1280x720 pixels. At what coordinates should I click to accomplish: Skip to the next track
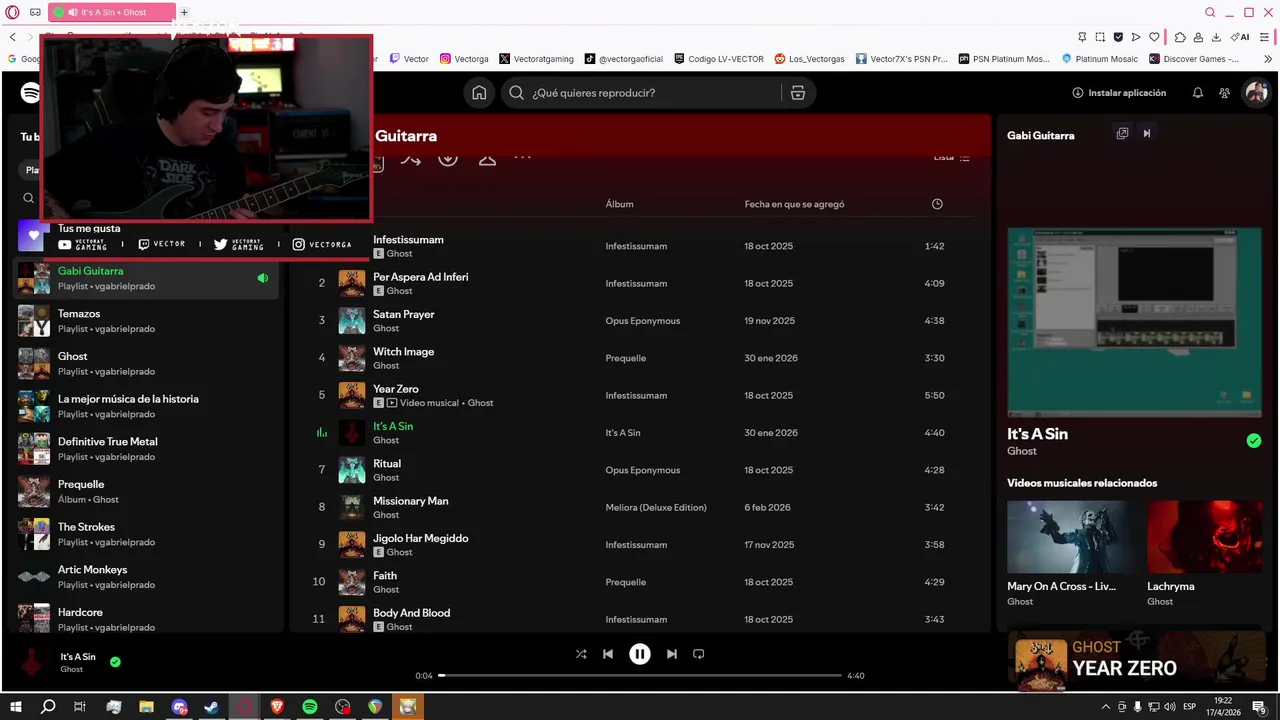pos(672,654)
